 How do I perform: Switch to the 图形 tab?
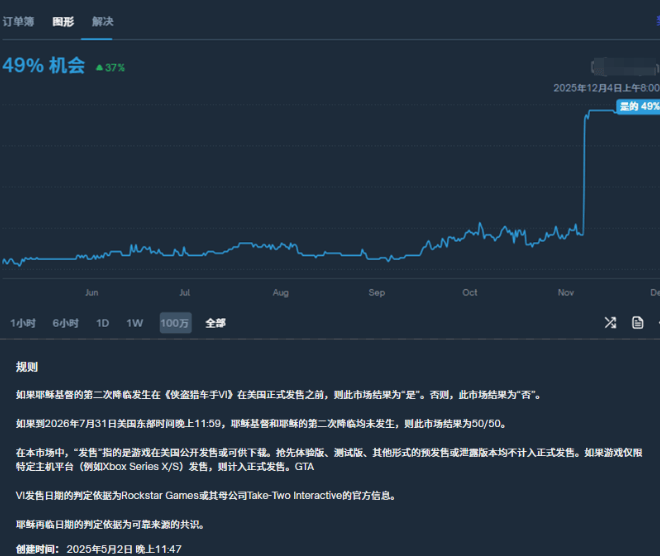tap(63, 21)
